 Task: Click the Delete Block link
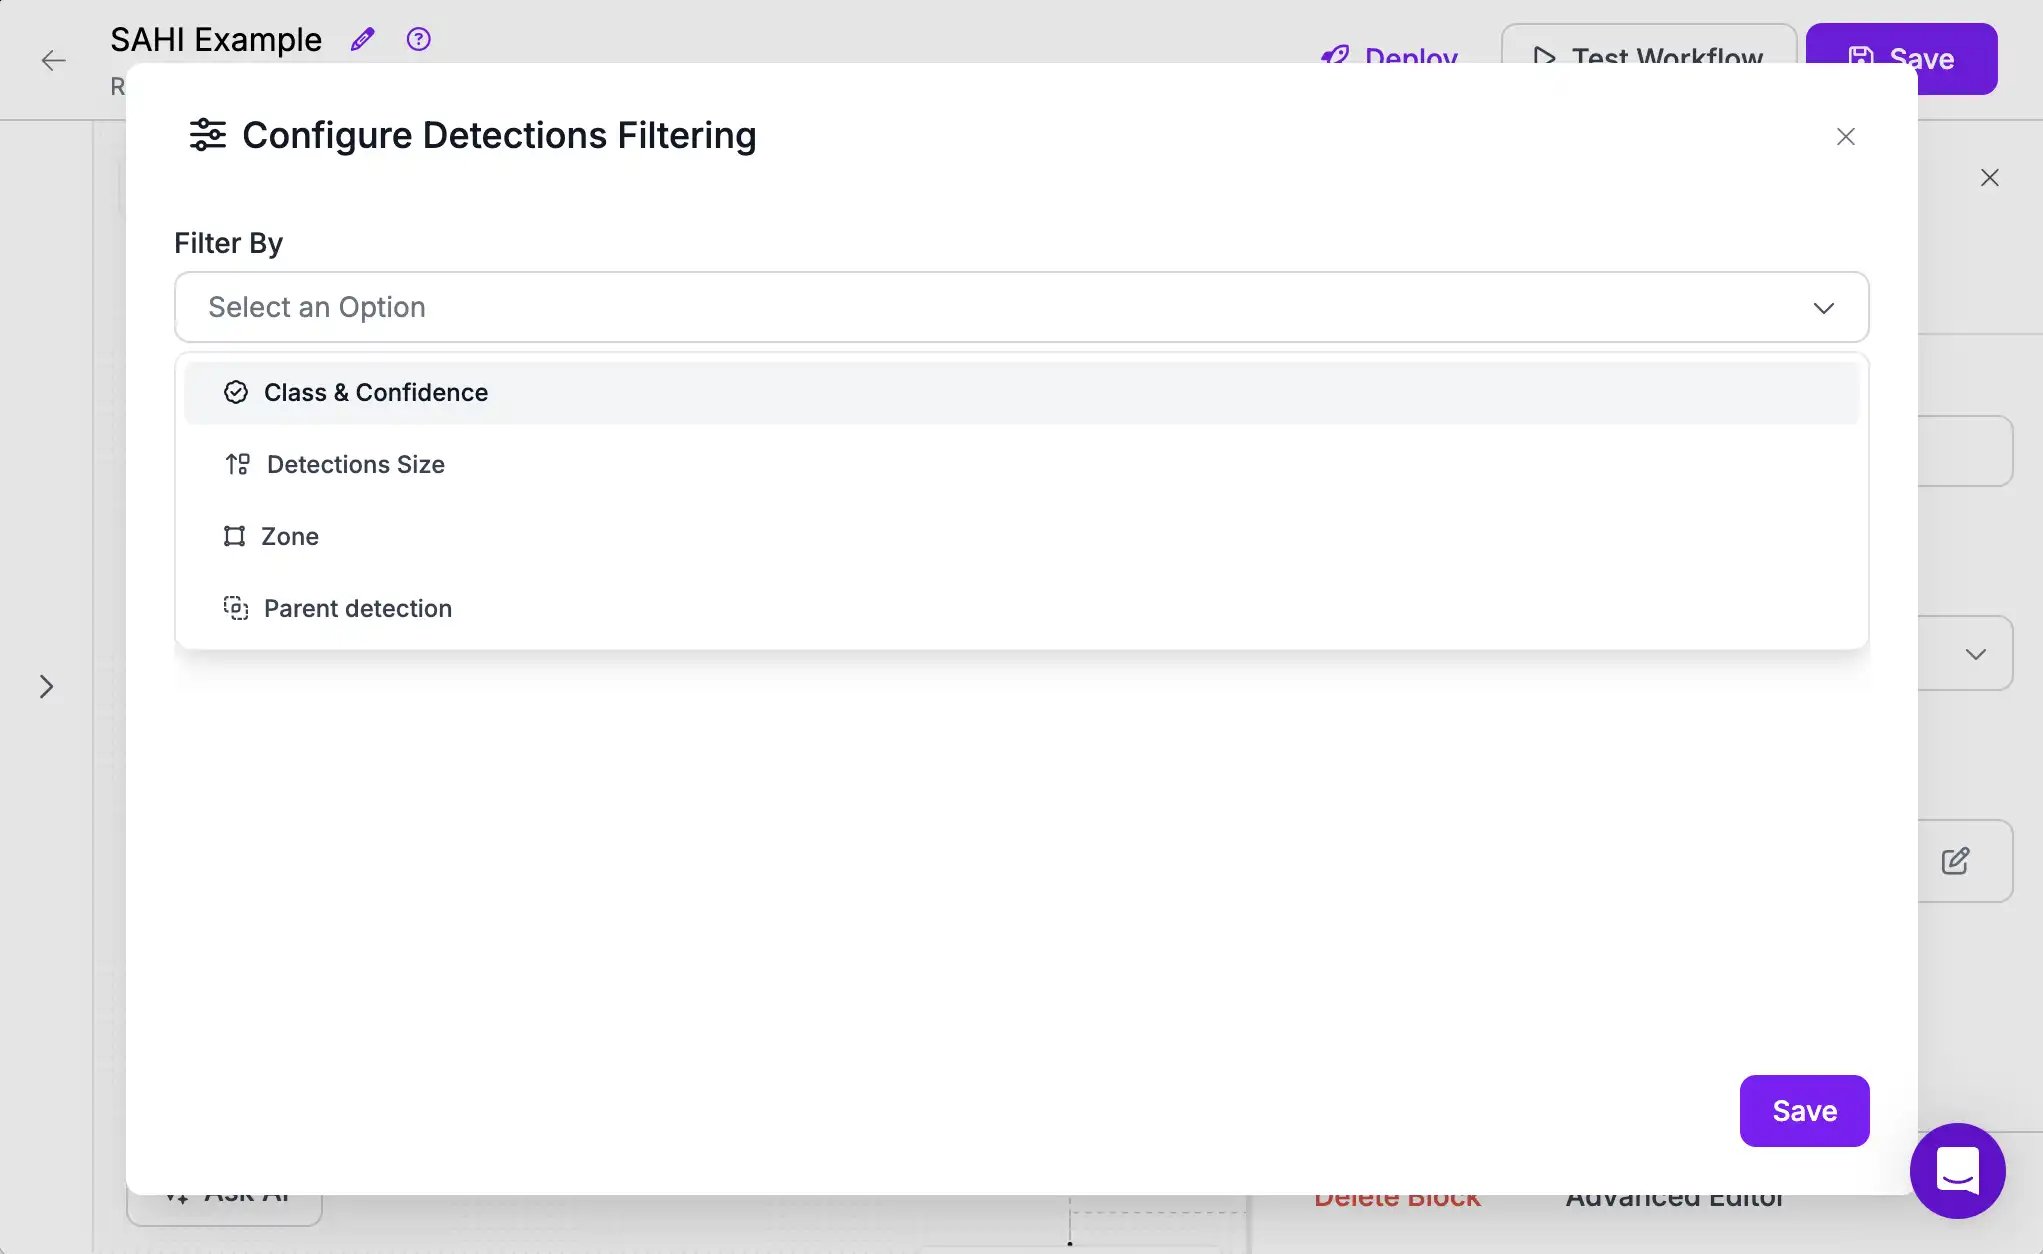1397,1201
